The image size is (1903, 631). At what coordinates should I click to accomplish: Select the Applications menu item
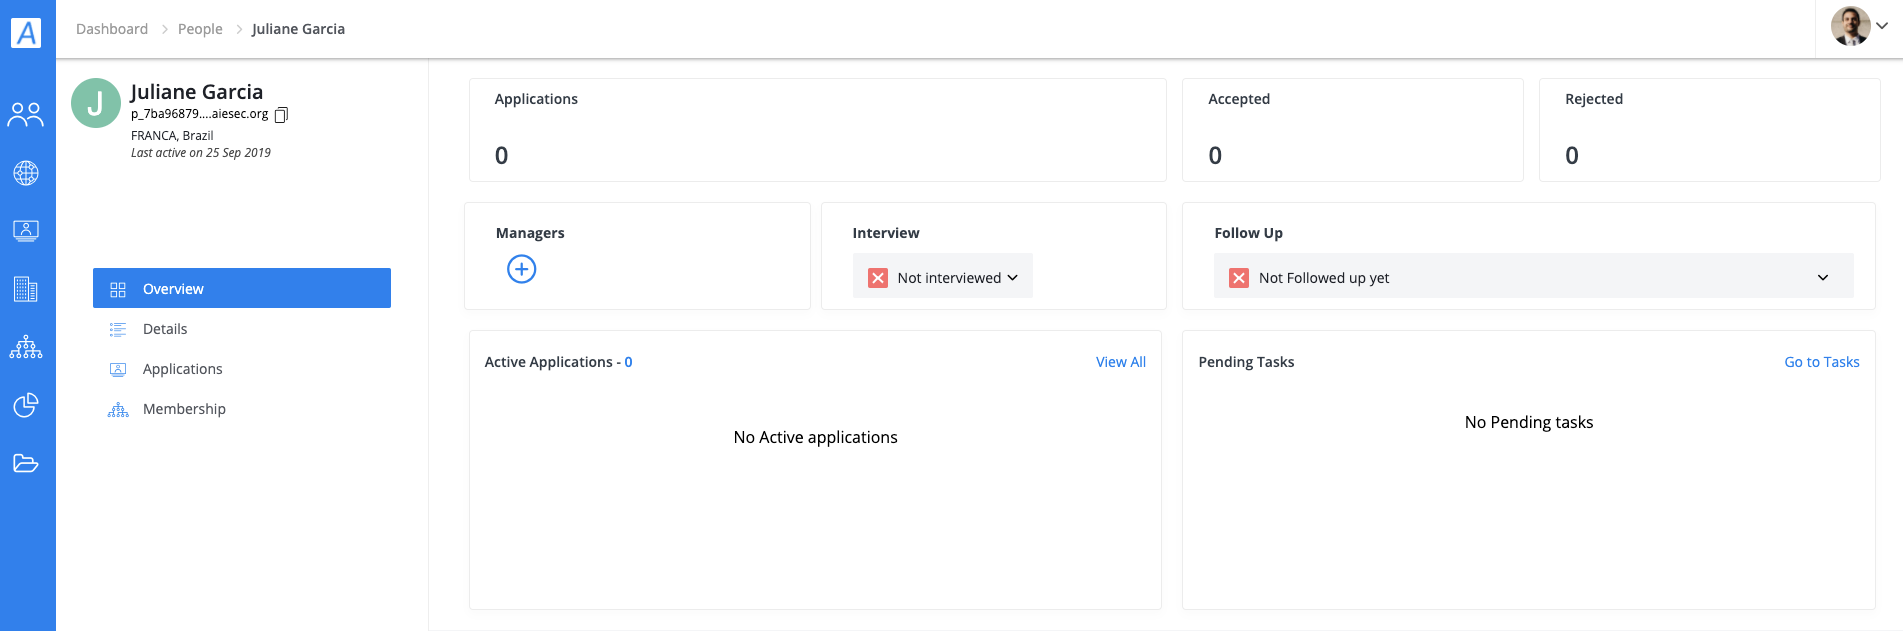[x=242, y=369]
